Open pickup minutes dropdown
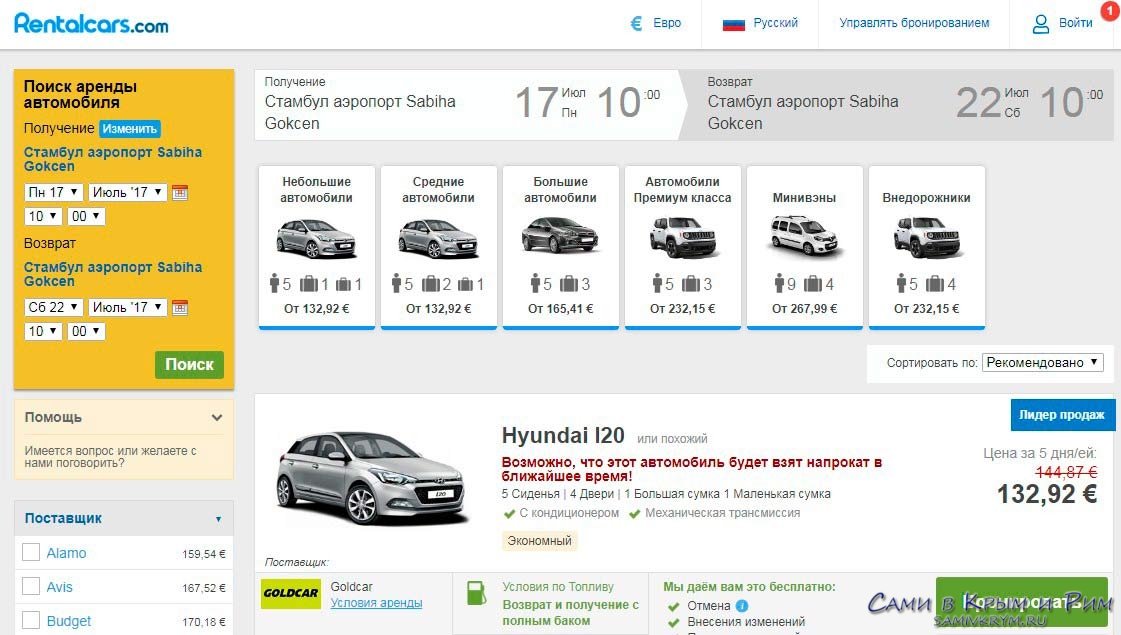 point(86,216)
